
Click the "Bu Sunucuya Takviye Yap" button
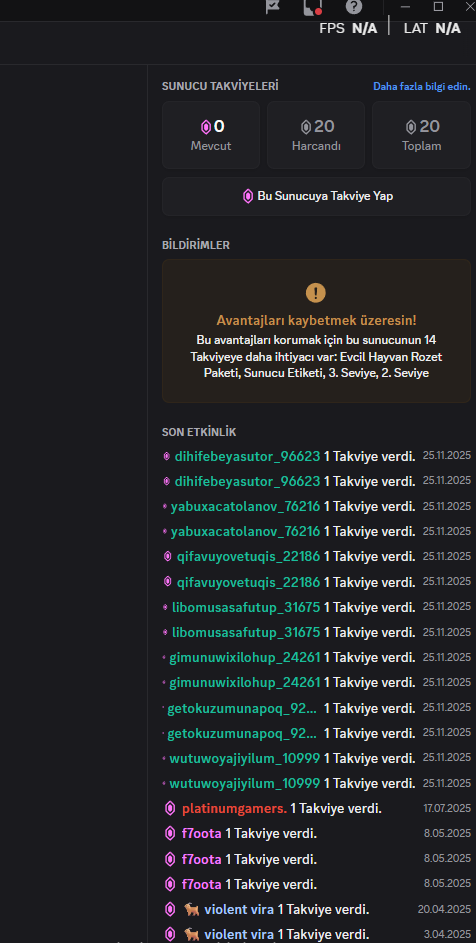[317, 196]
